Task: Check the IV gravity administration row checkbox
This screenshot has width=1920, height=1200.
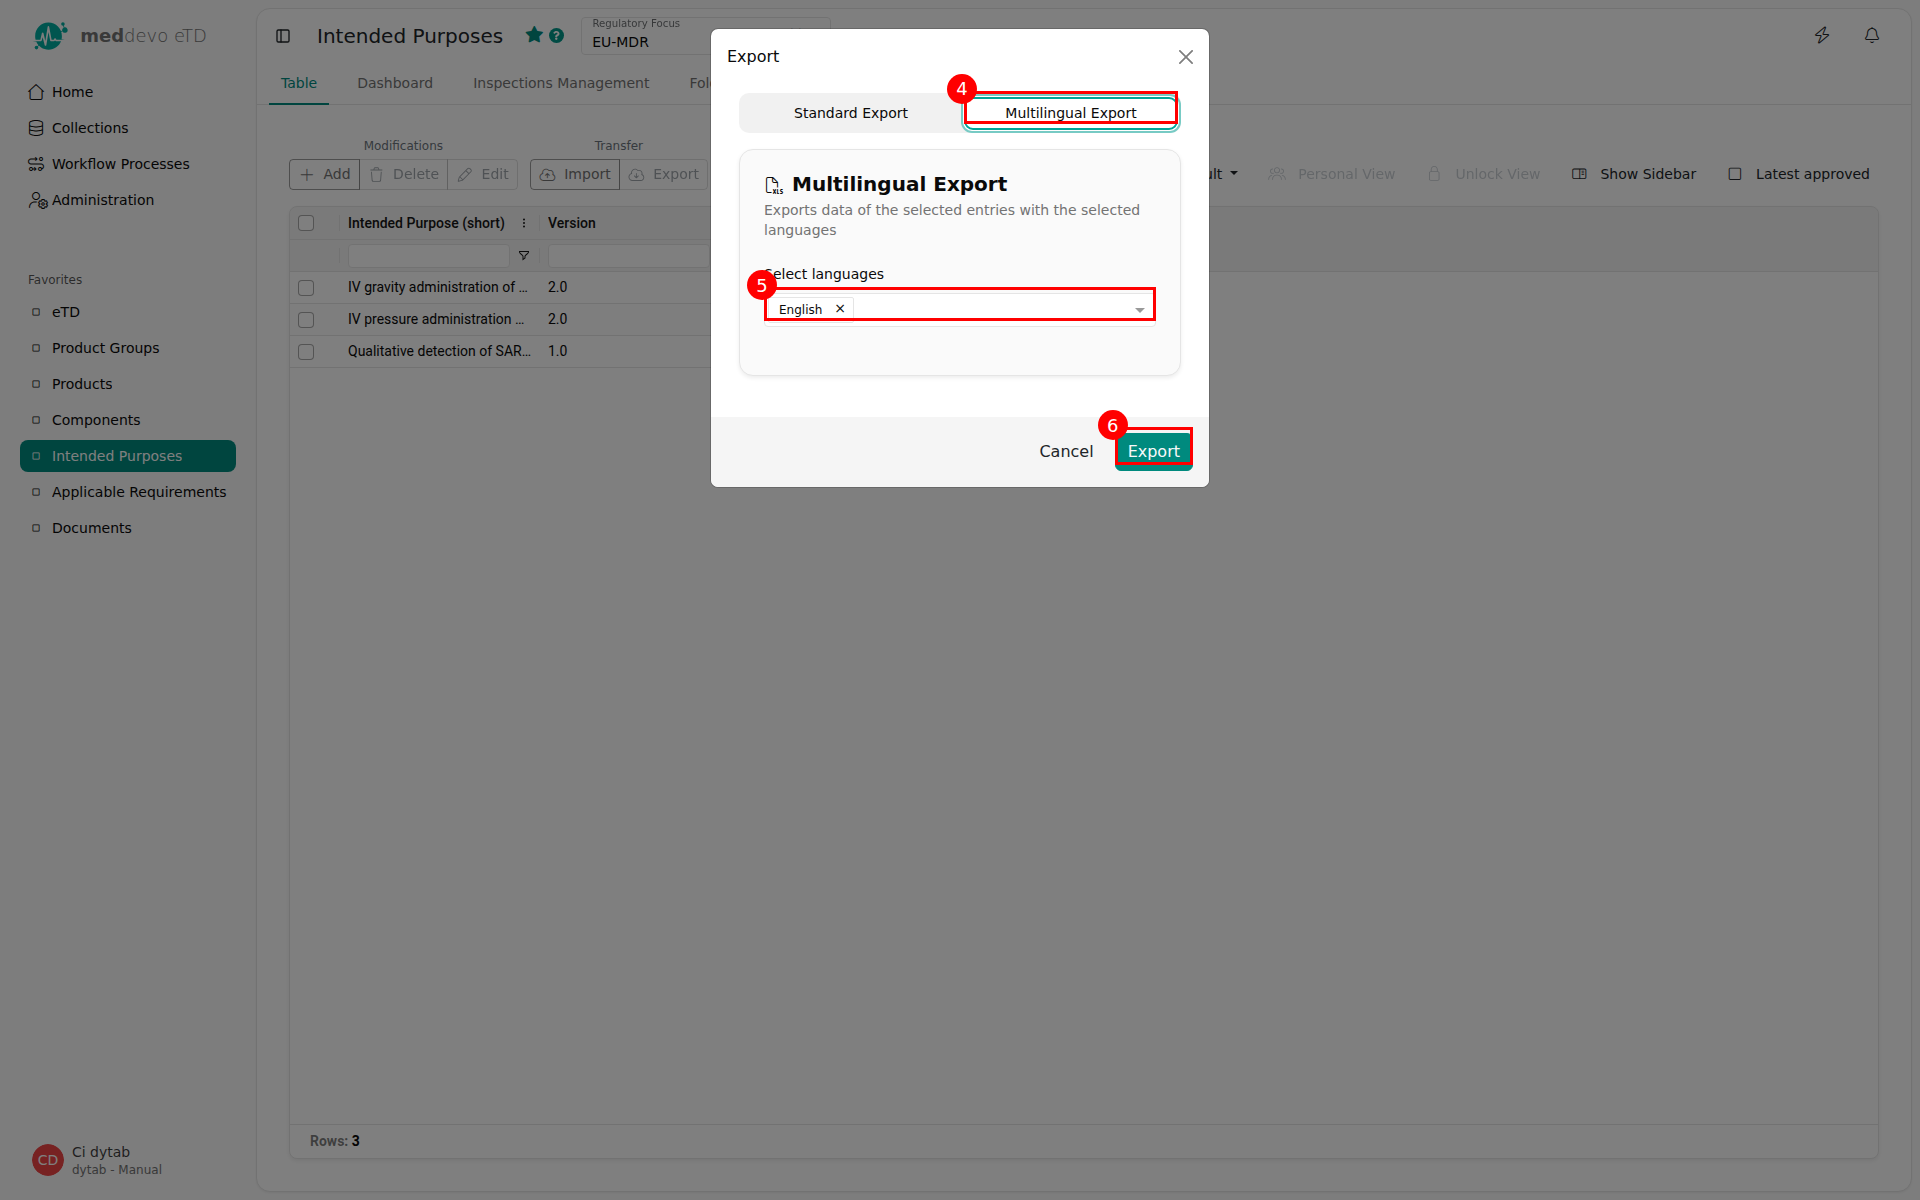Action: pyautogui.click(x=306, y=288)
